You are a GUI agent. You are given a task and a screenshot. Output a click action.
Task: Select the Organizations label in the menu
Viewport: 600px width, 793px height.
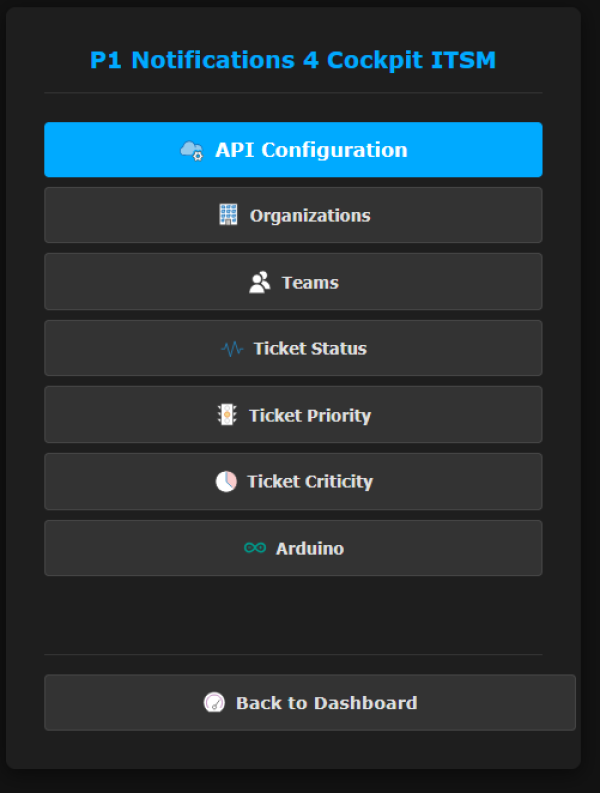click(x=310, y=216)
